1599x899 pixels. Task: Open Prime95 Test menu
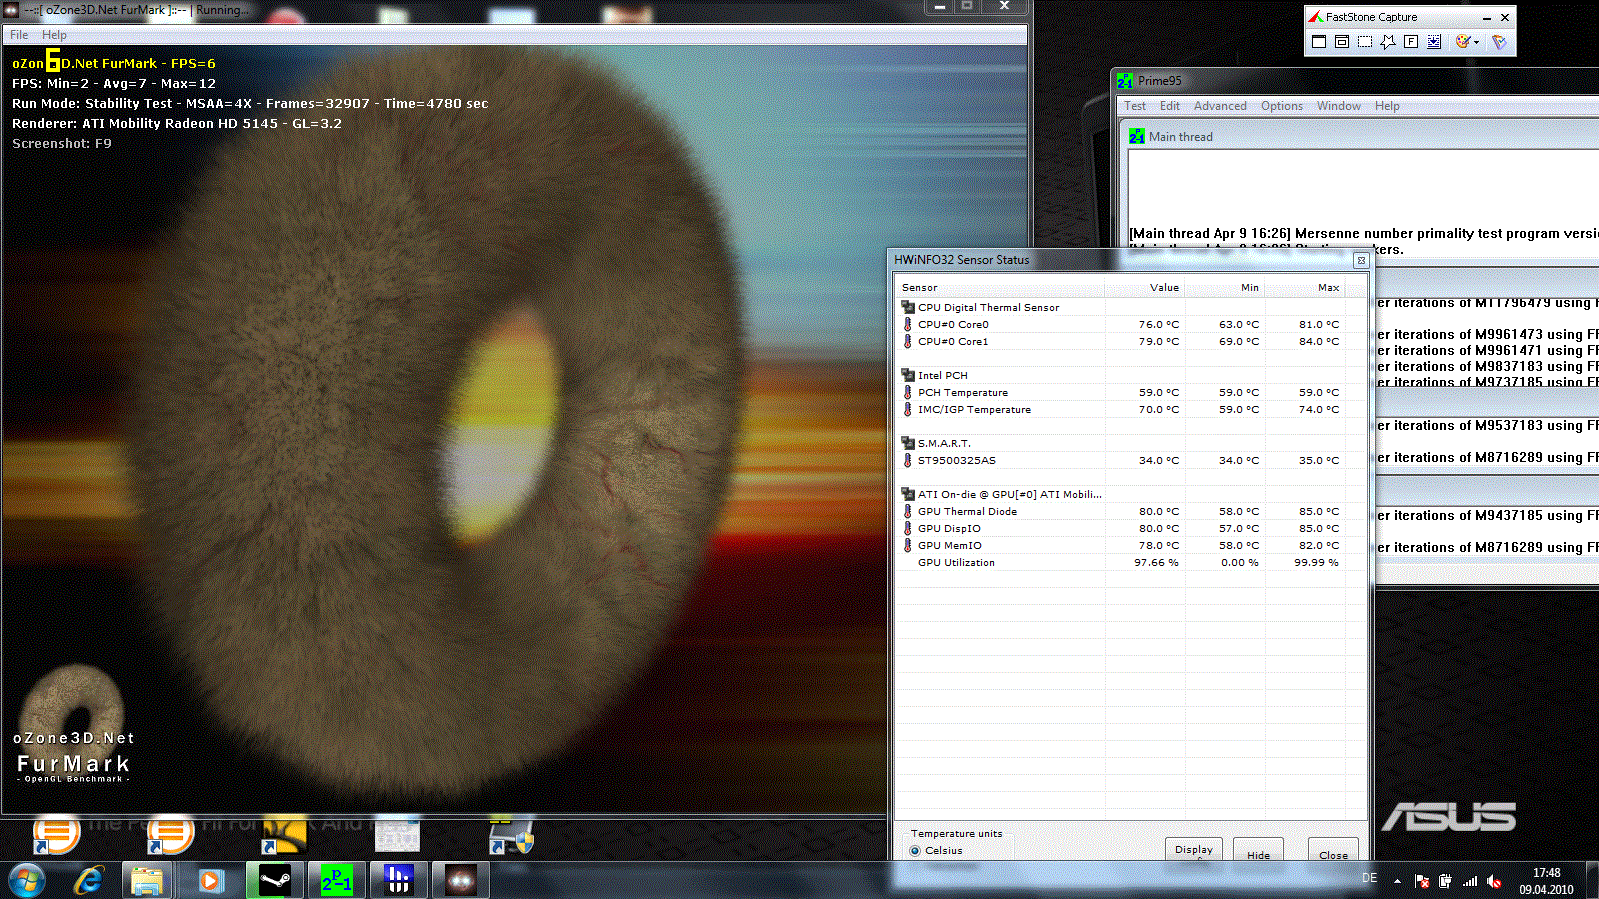pos(1135,106)
